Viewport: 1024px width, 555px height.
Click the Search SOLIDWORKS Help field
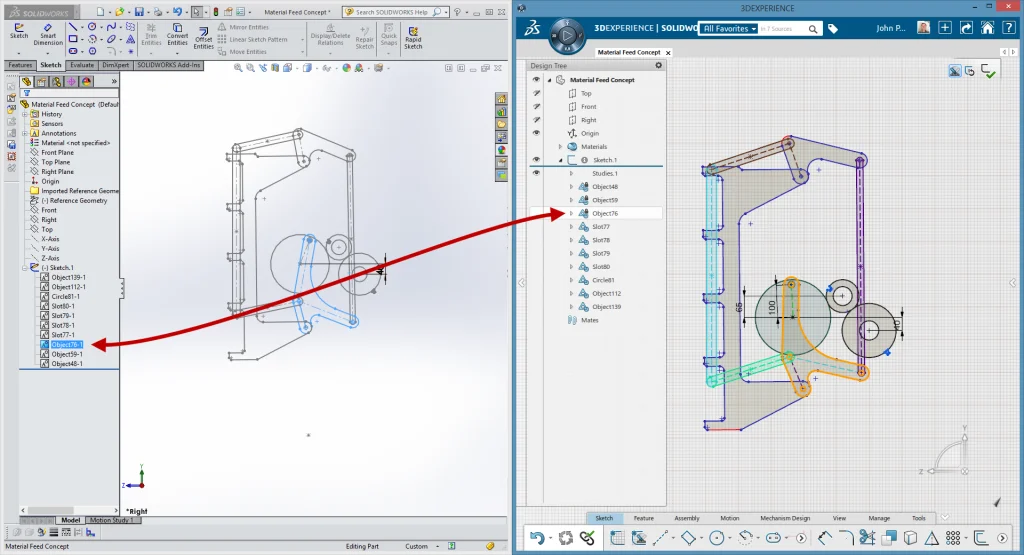tap(391, 12)
